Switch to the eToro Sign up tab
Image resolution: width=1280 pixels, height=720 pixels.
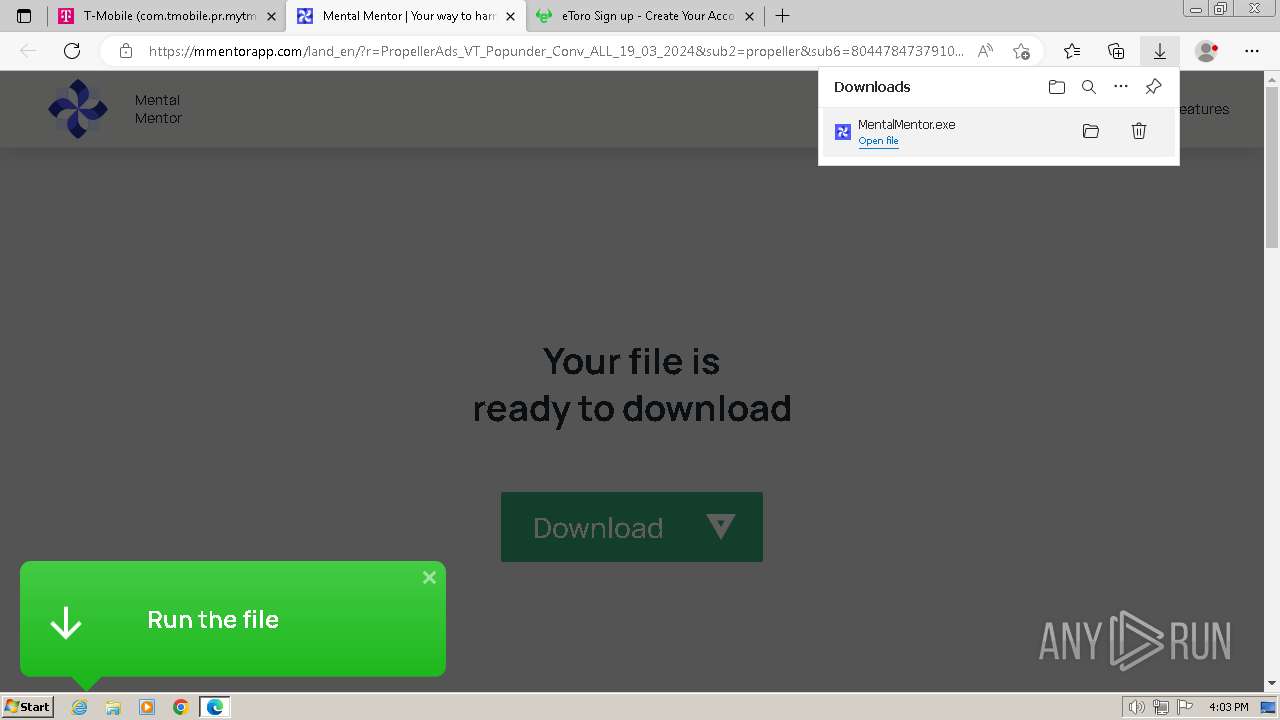coord(645,16)
